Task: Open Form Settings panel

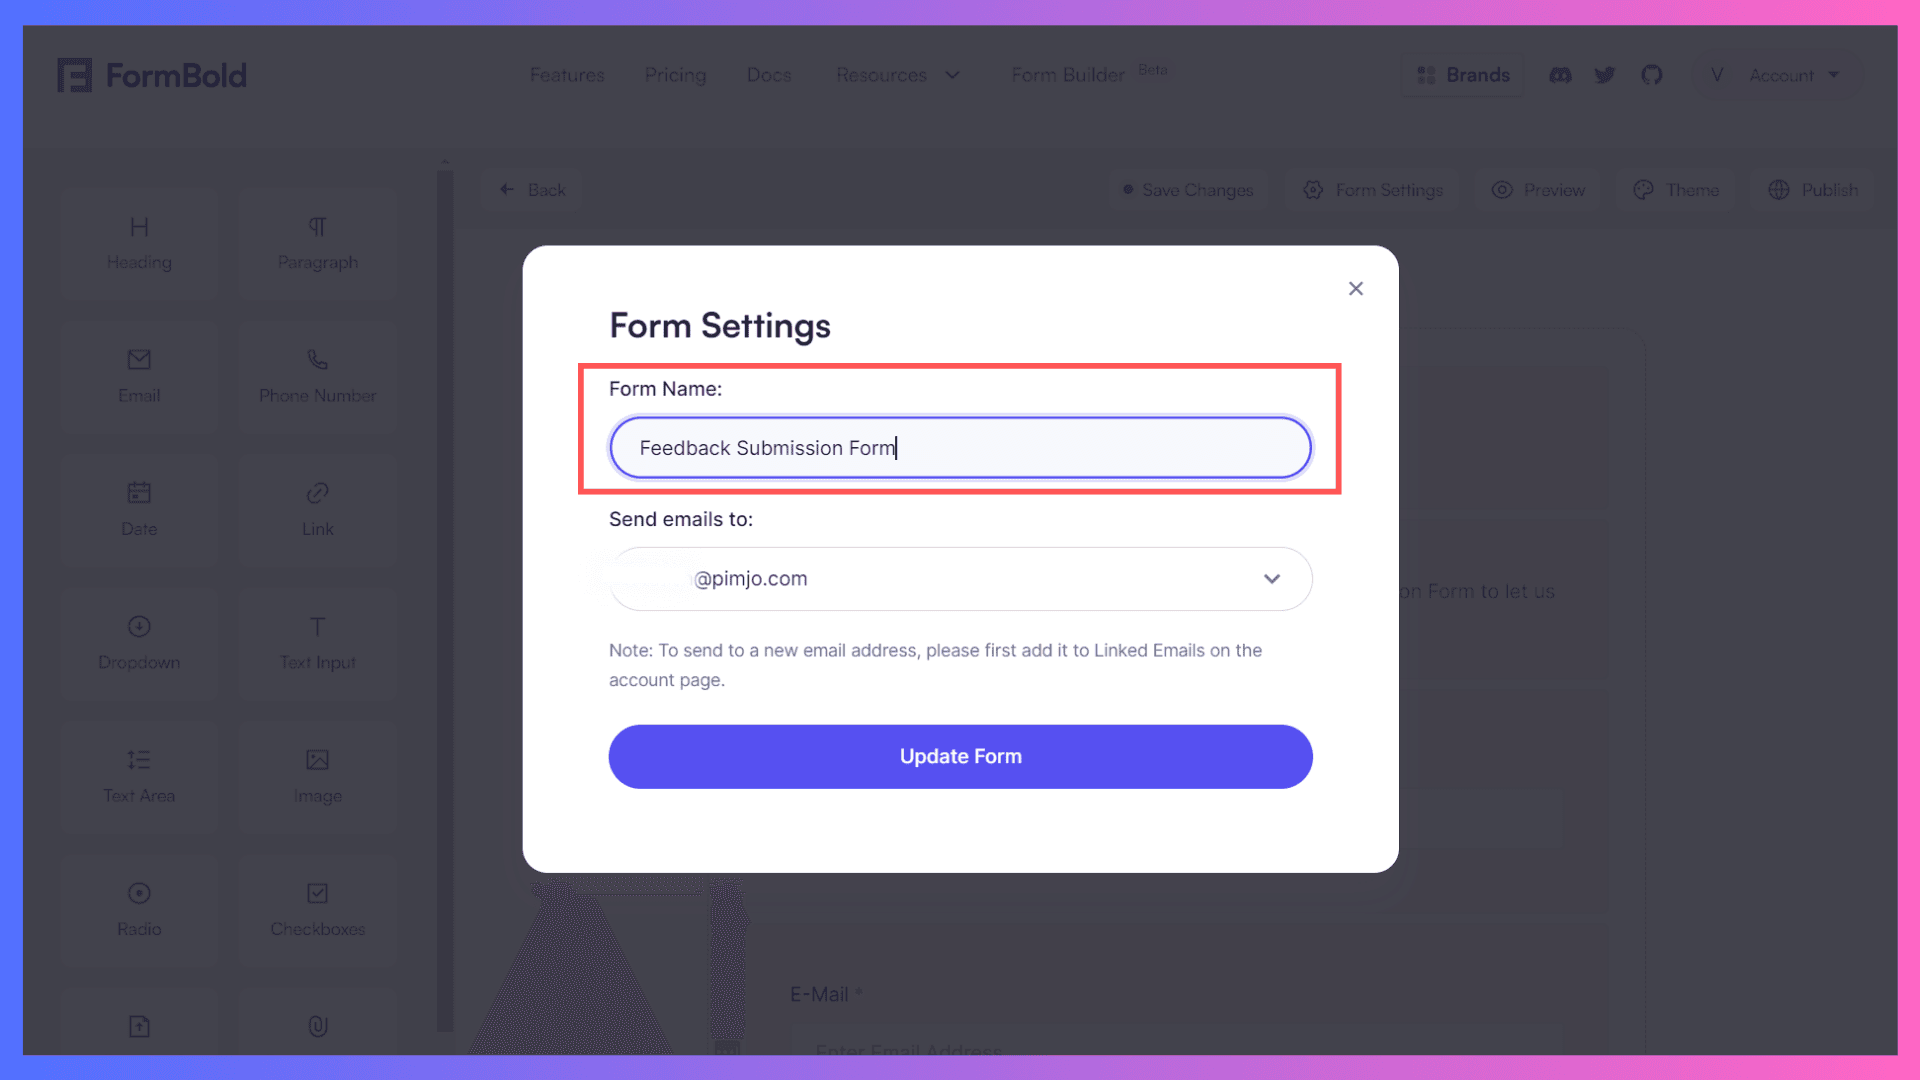Action: (x=1375, y=190)
